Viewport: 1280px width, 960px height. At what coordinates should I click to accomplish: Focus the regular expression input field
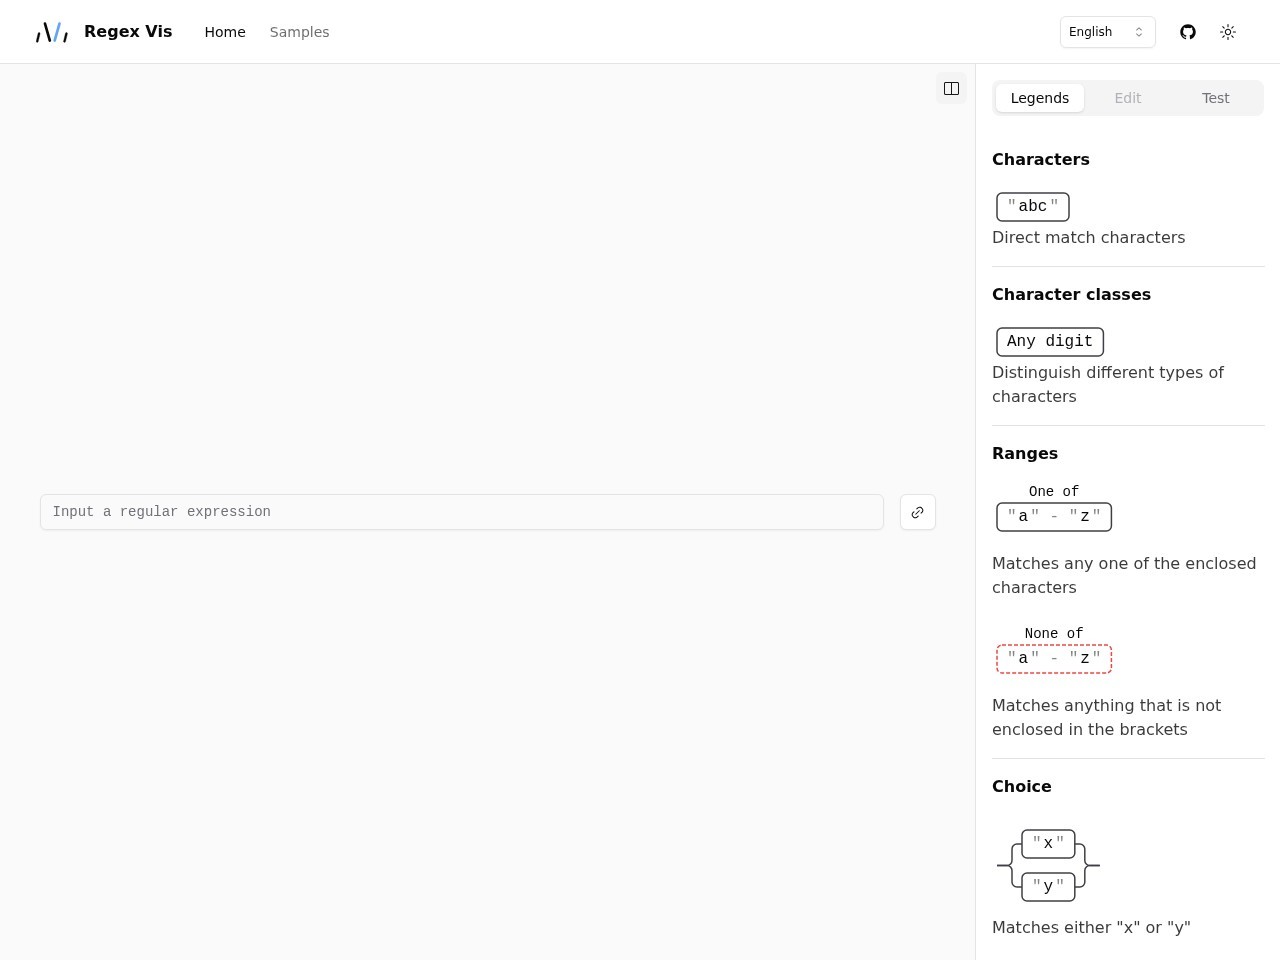pos(462,512)
